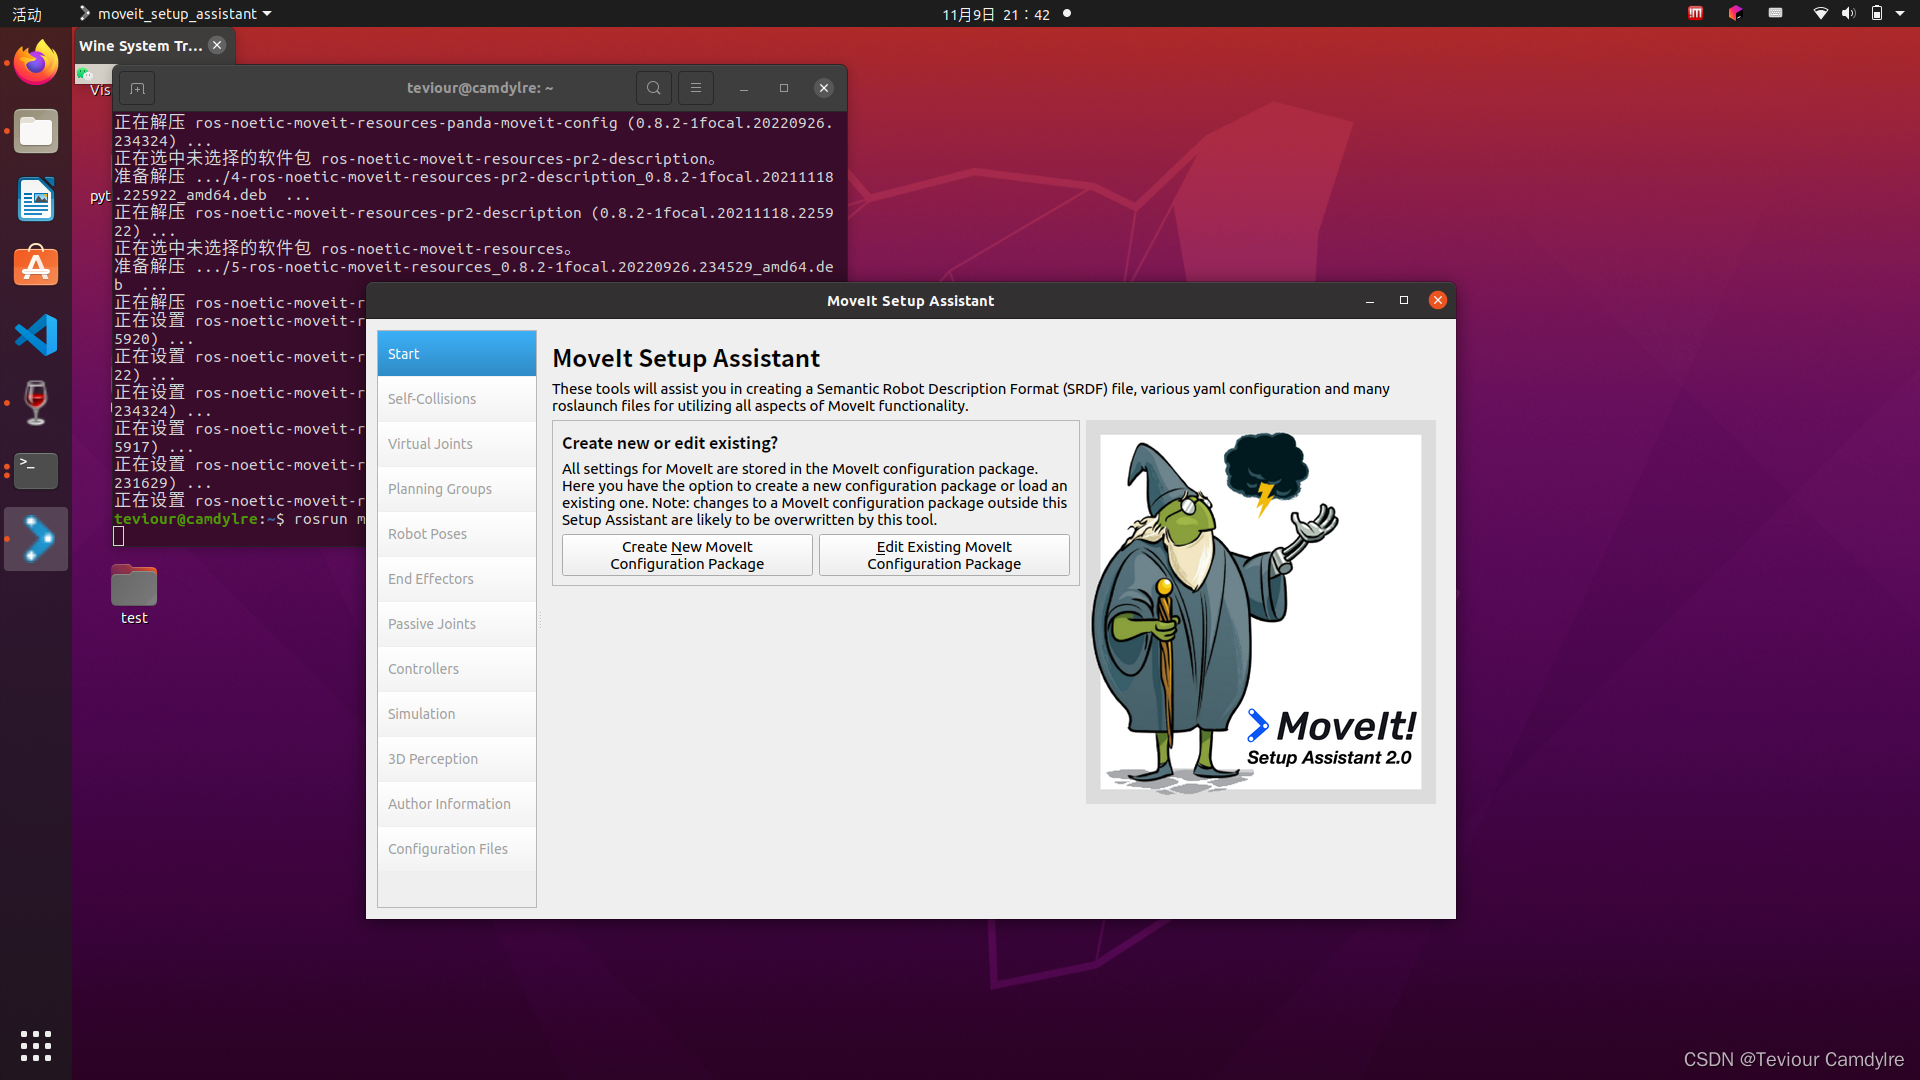Open the Activities overview

27,14
